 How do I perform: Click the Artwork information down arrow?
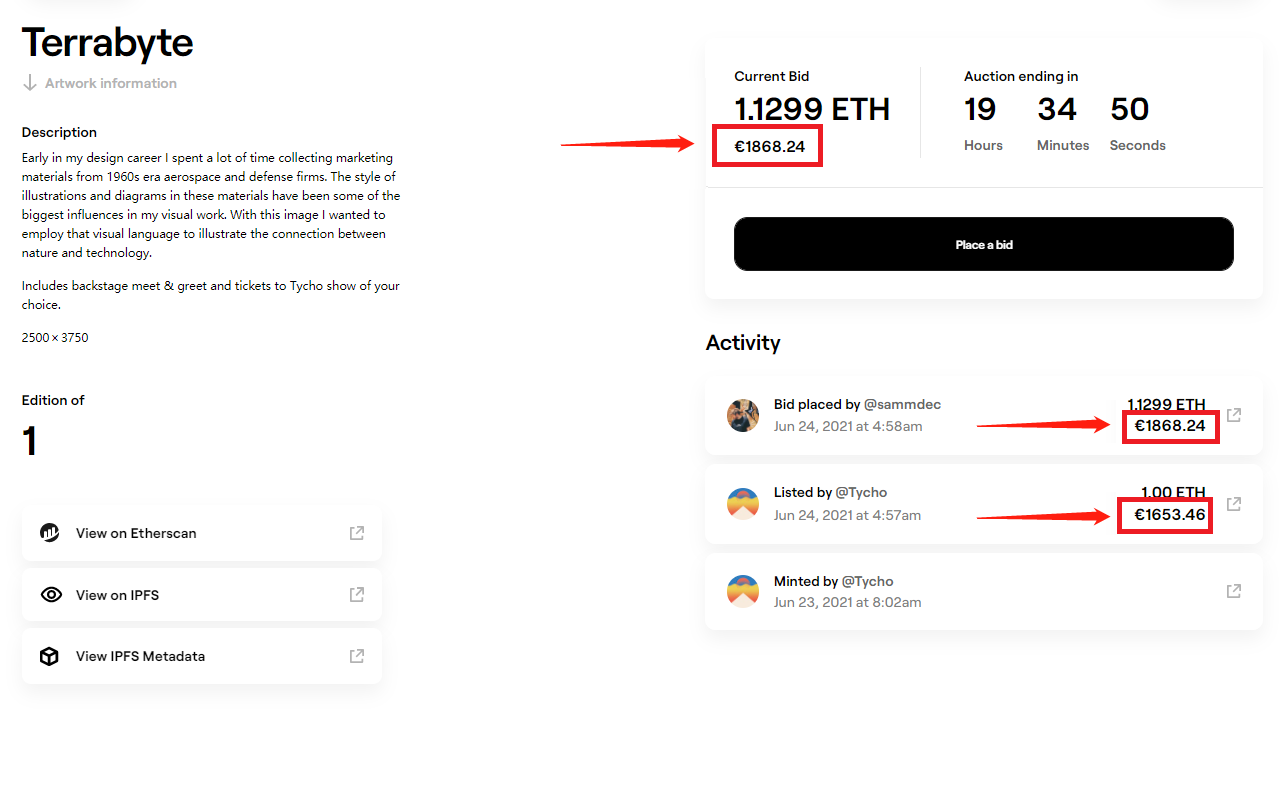click(x=30, y=83)
